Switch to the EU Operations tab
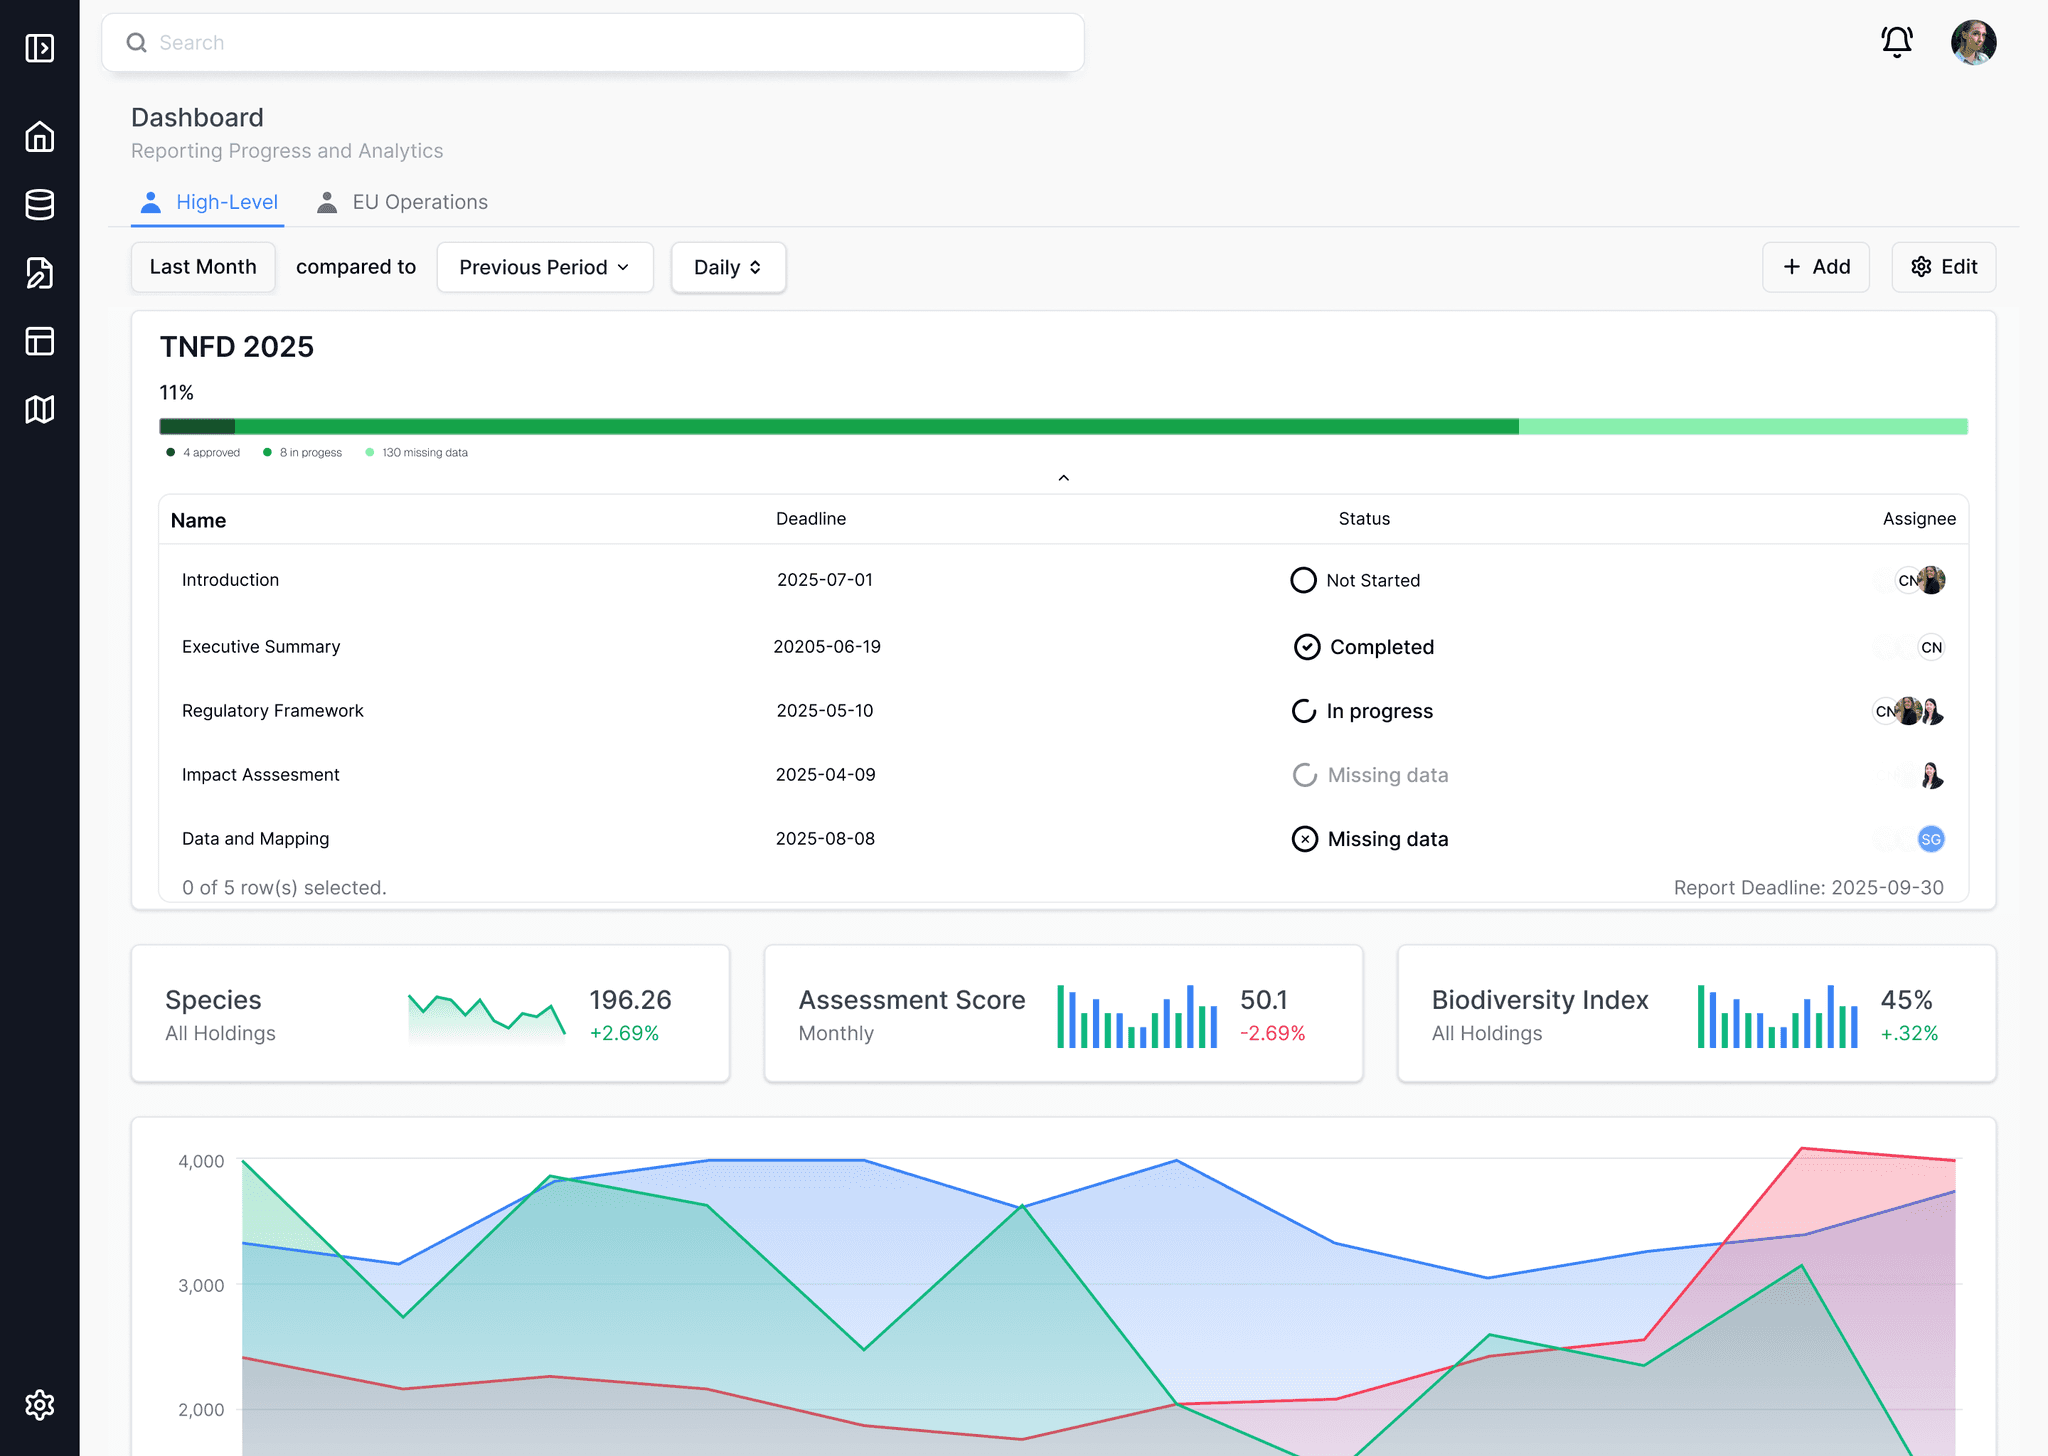The width and height of the screenshot is (2048, 1456). point(403,202)
